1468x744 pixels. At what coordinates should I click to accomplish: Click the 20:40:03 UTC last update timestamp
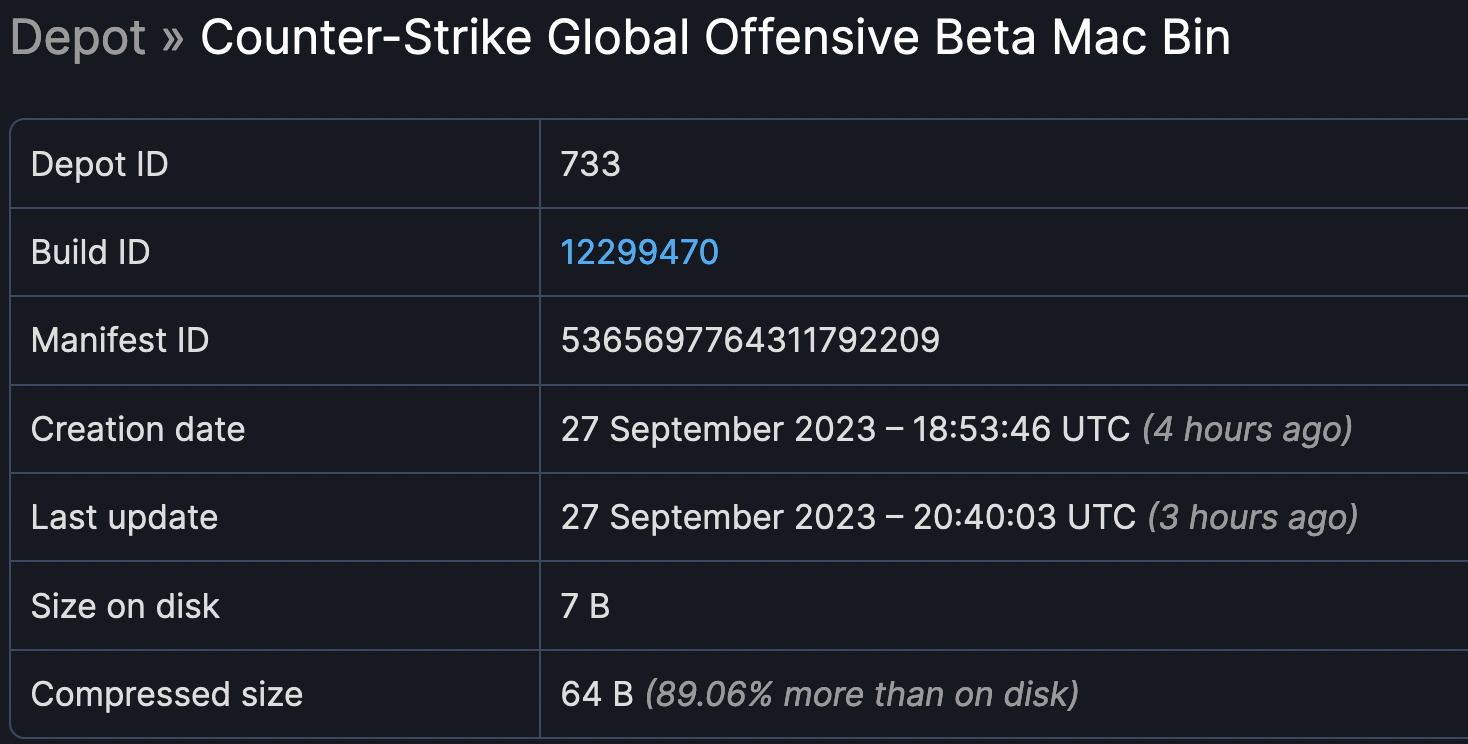click(x=1024, y=517)
